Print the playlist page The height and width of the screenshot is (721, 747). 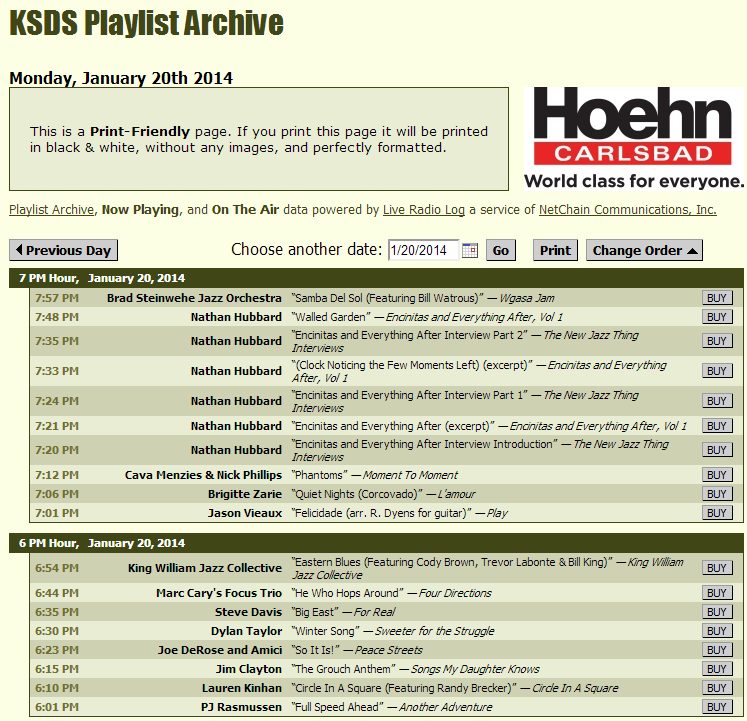pyautogui.click(x=555, y=250)
